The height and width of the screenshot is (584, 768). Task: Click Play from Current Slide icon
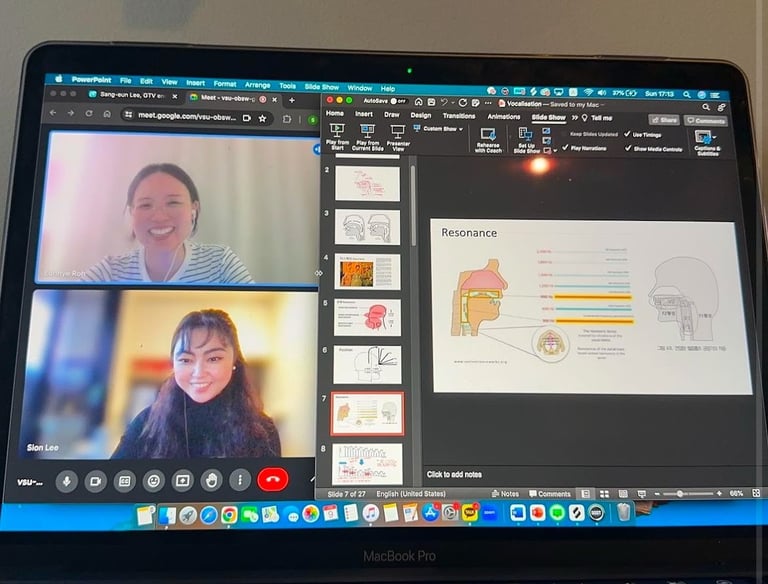367,131
